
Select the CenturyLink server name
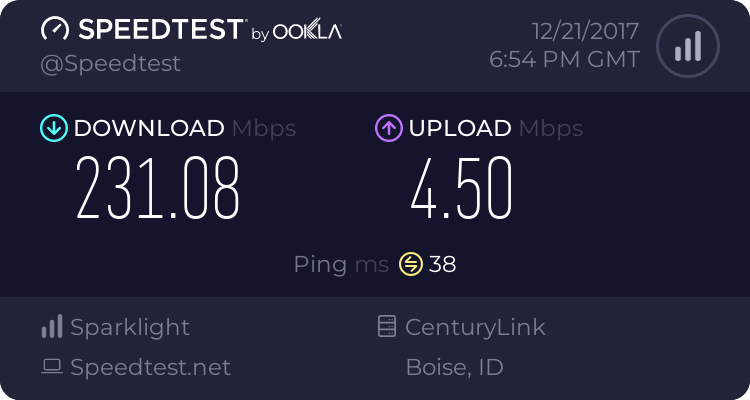[475, 327]
